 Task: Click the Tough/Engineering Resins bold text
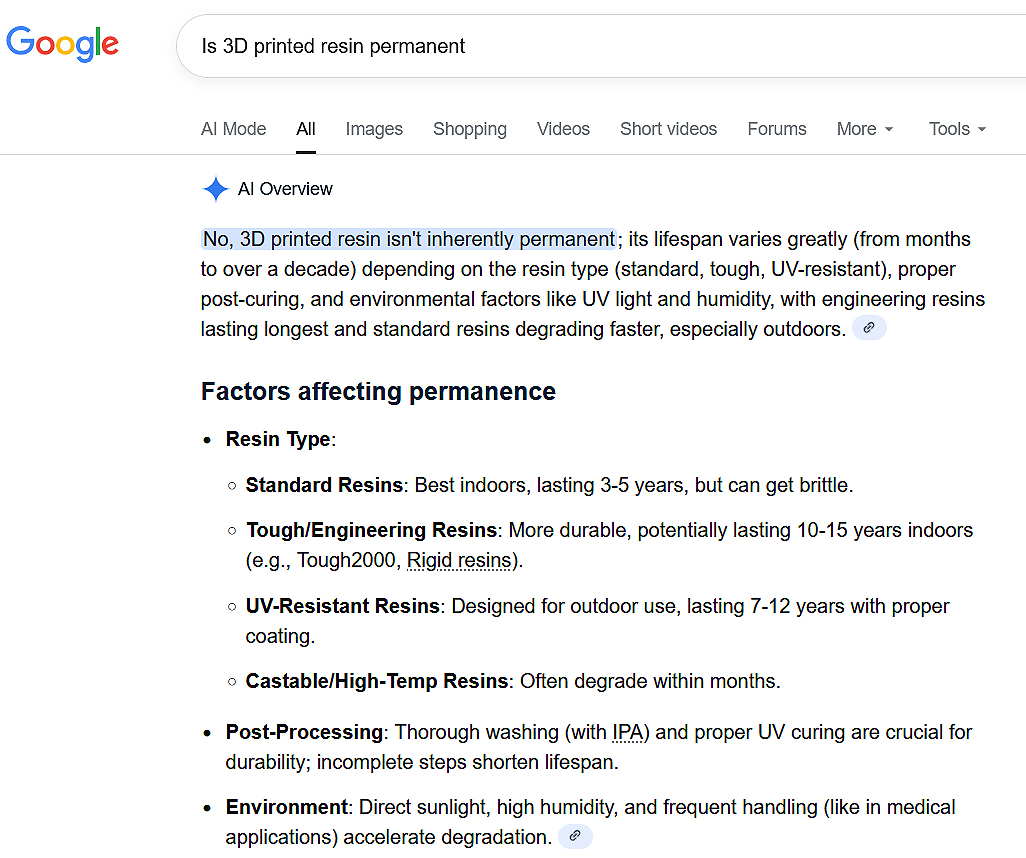(372, 530)
